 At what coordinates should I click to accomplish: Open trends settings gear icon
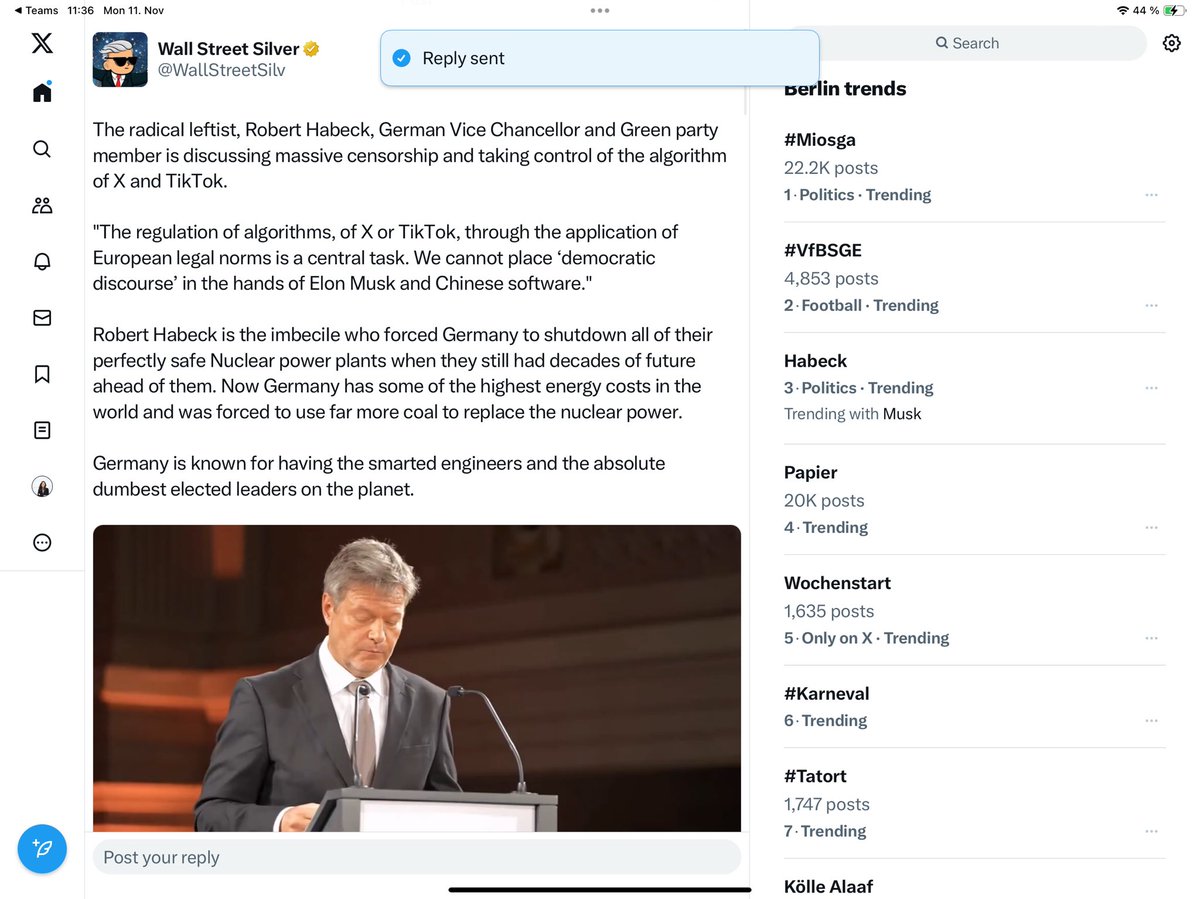click(1171, 43)
